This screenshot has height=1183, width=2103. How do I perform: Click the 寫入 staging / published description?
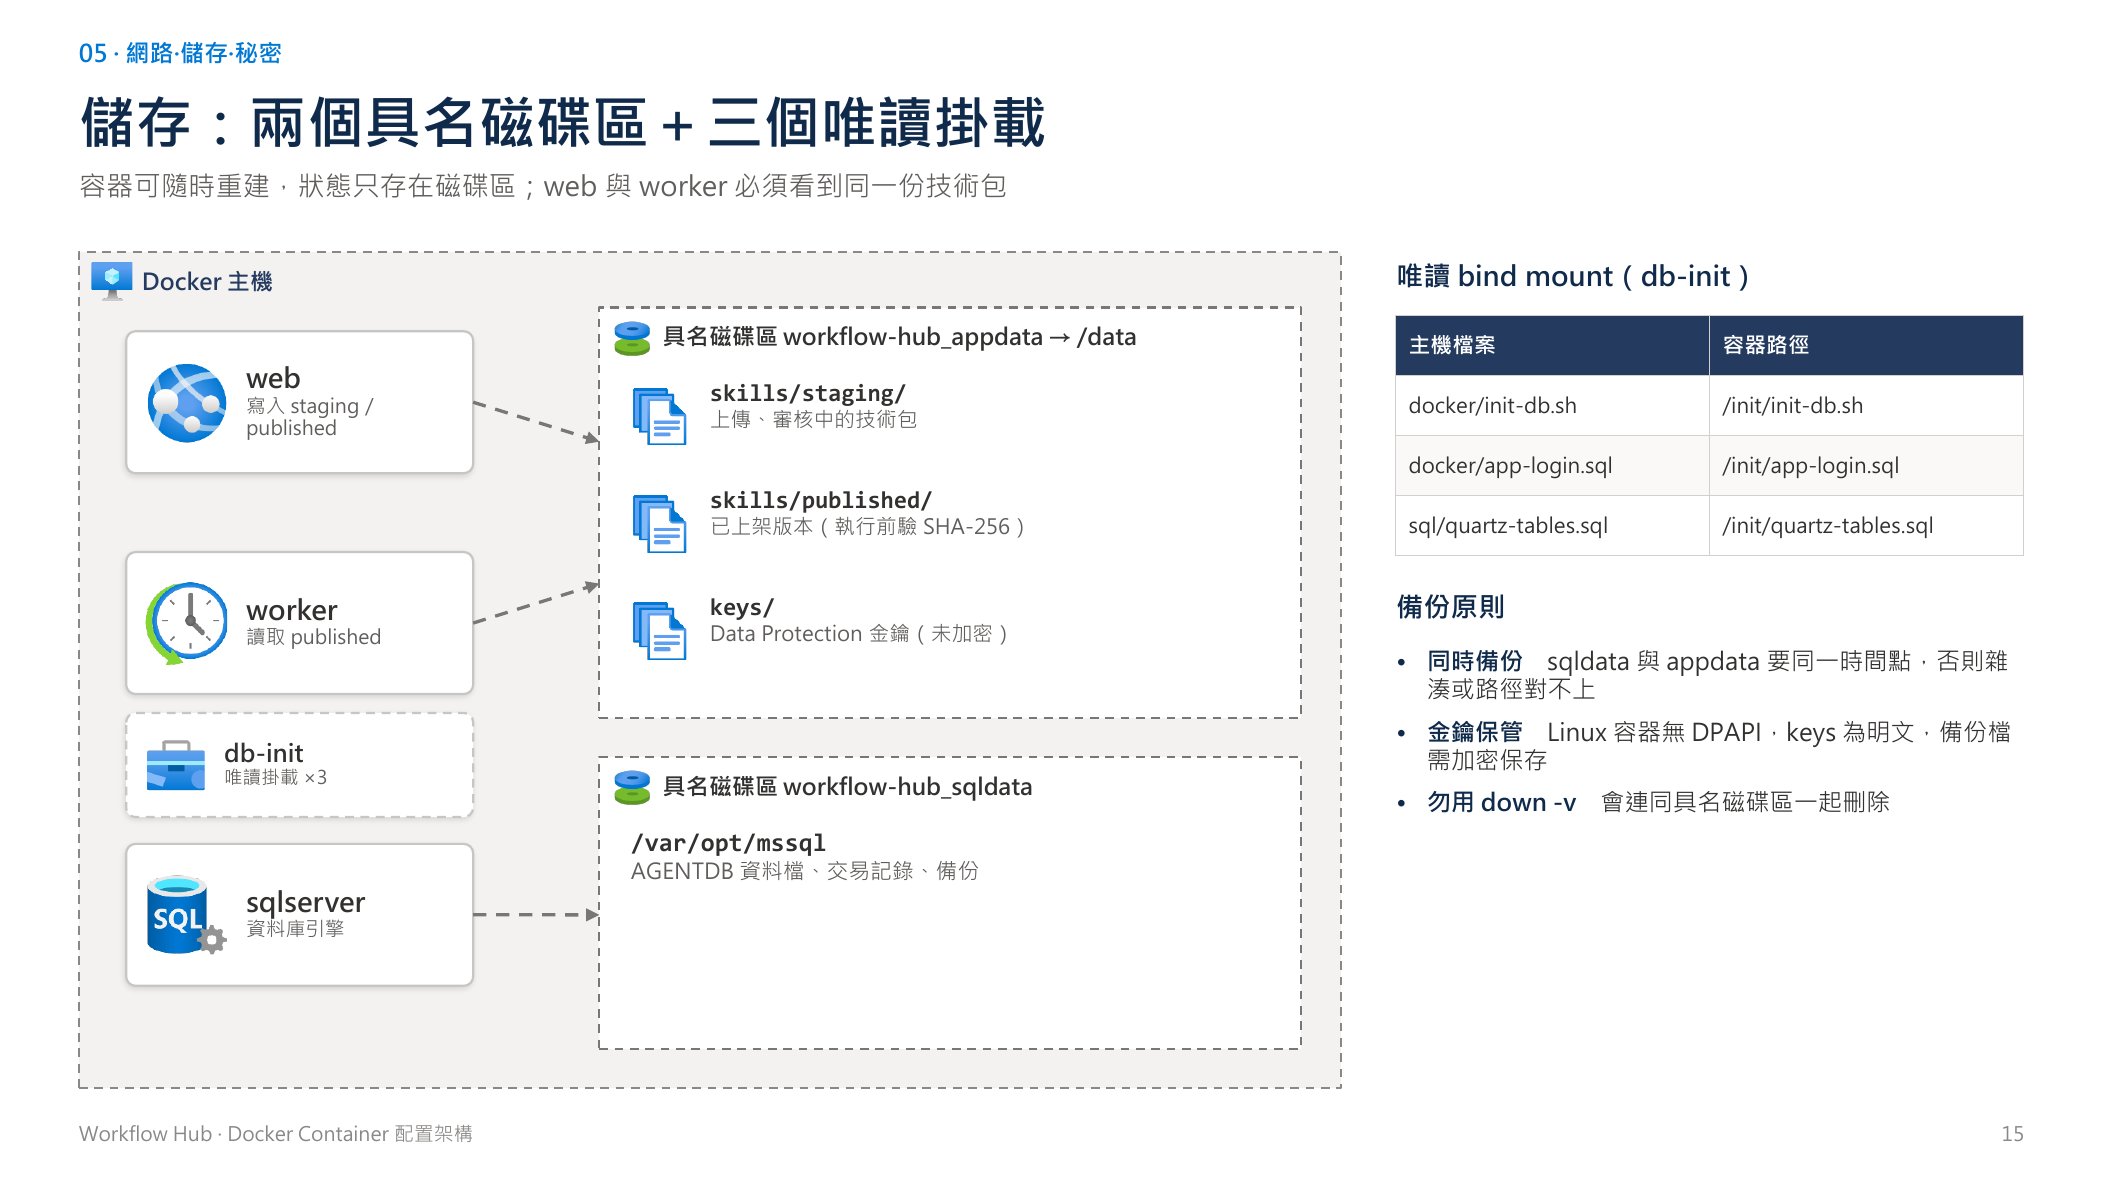309,416
